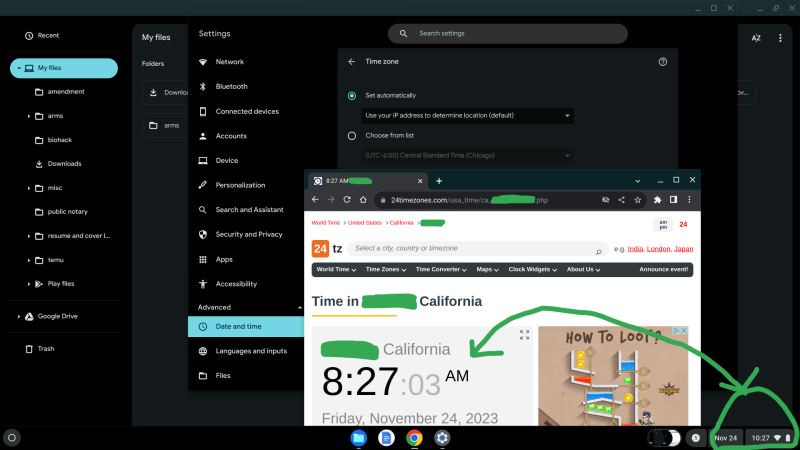Open Files app from shelf
This screenshot has width=800, height=450.
pos(359,438)
